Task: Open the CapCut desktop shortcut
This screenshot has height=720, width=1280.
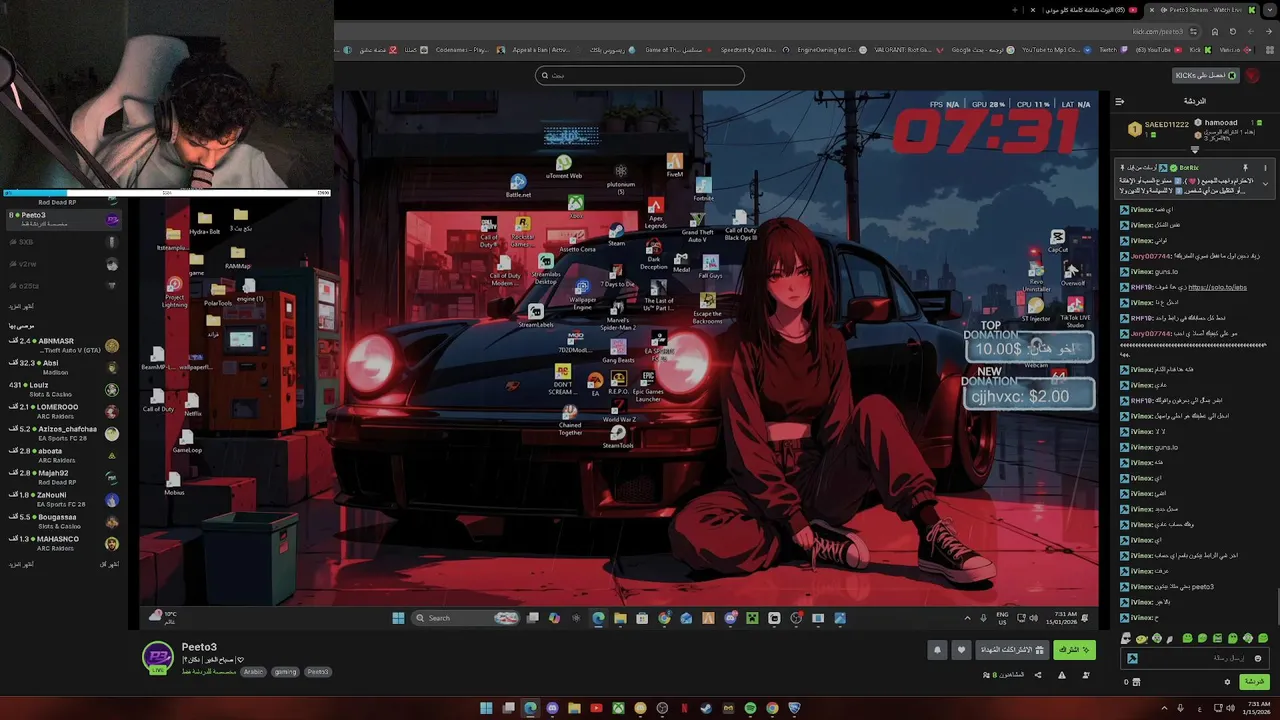Action: coord(1057,241)
